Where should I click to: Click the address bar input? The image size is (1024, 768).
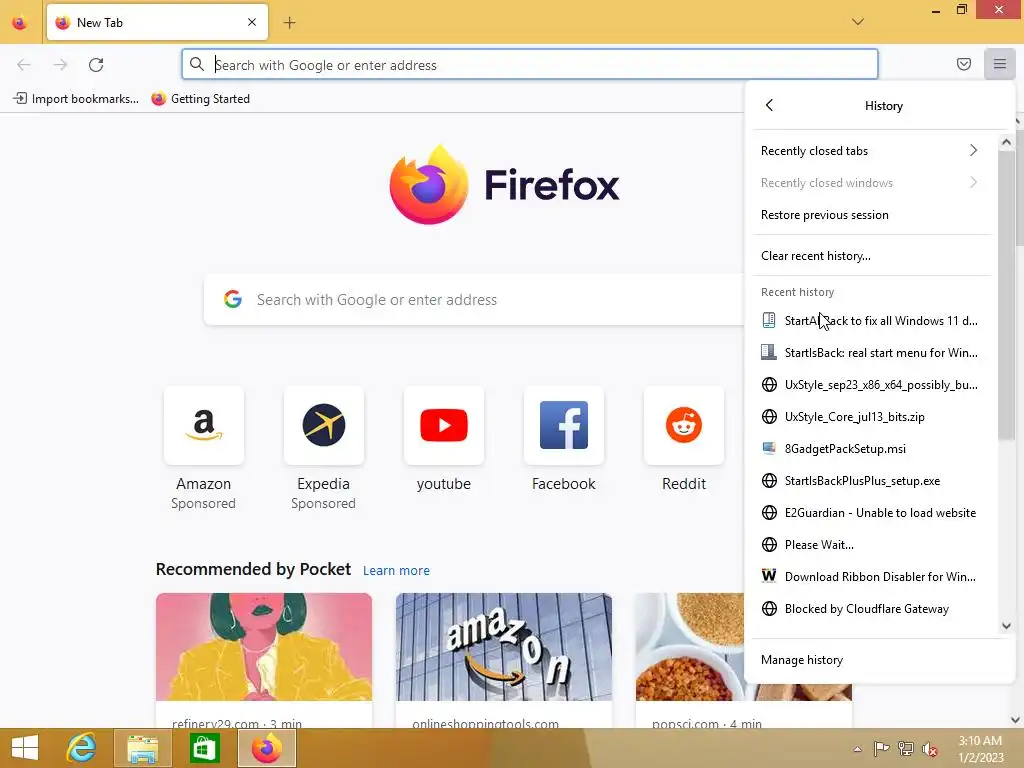click(530, 65)
